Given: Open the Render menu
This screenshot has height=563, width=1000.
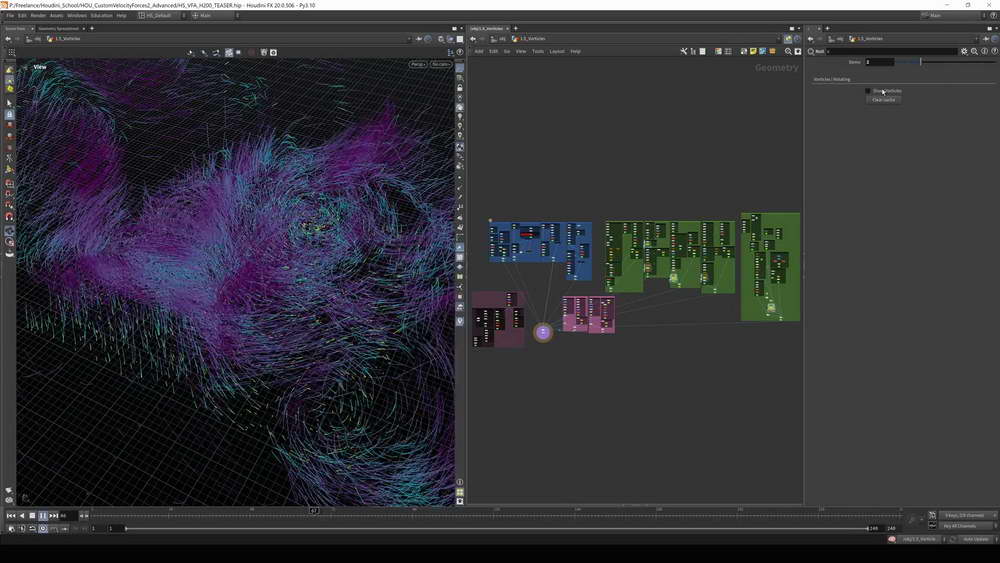Looking at the screenshot, I should [x=38, y=16].
